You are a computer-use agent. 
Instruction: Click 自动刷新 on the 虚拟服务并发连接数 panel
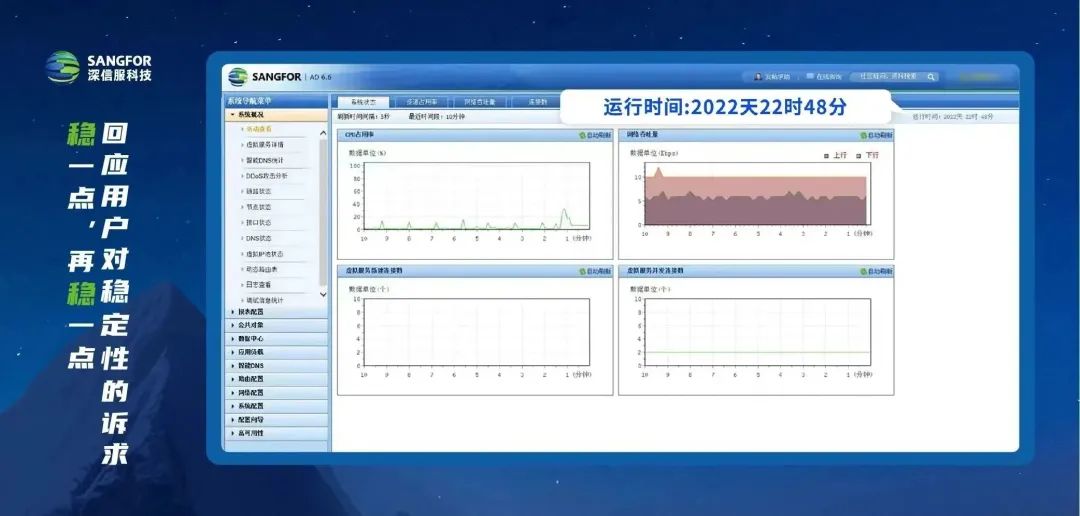tap(876, 271)
